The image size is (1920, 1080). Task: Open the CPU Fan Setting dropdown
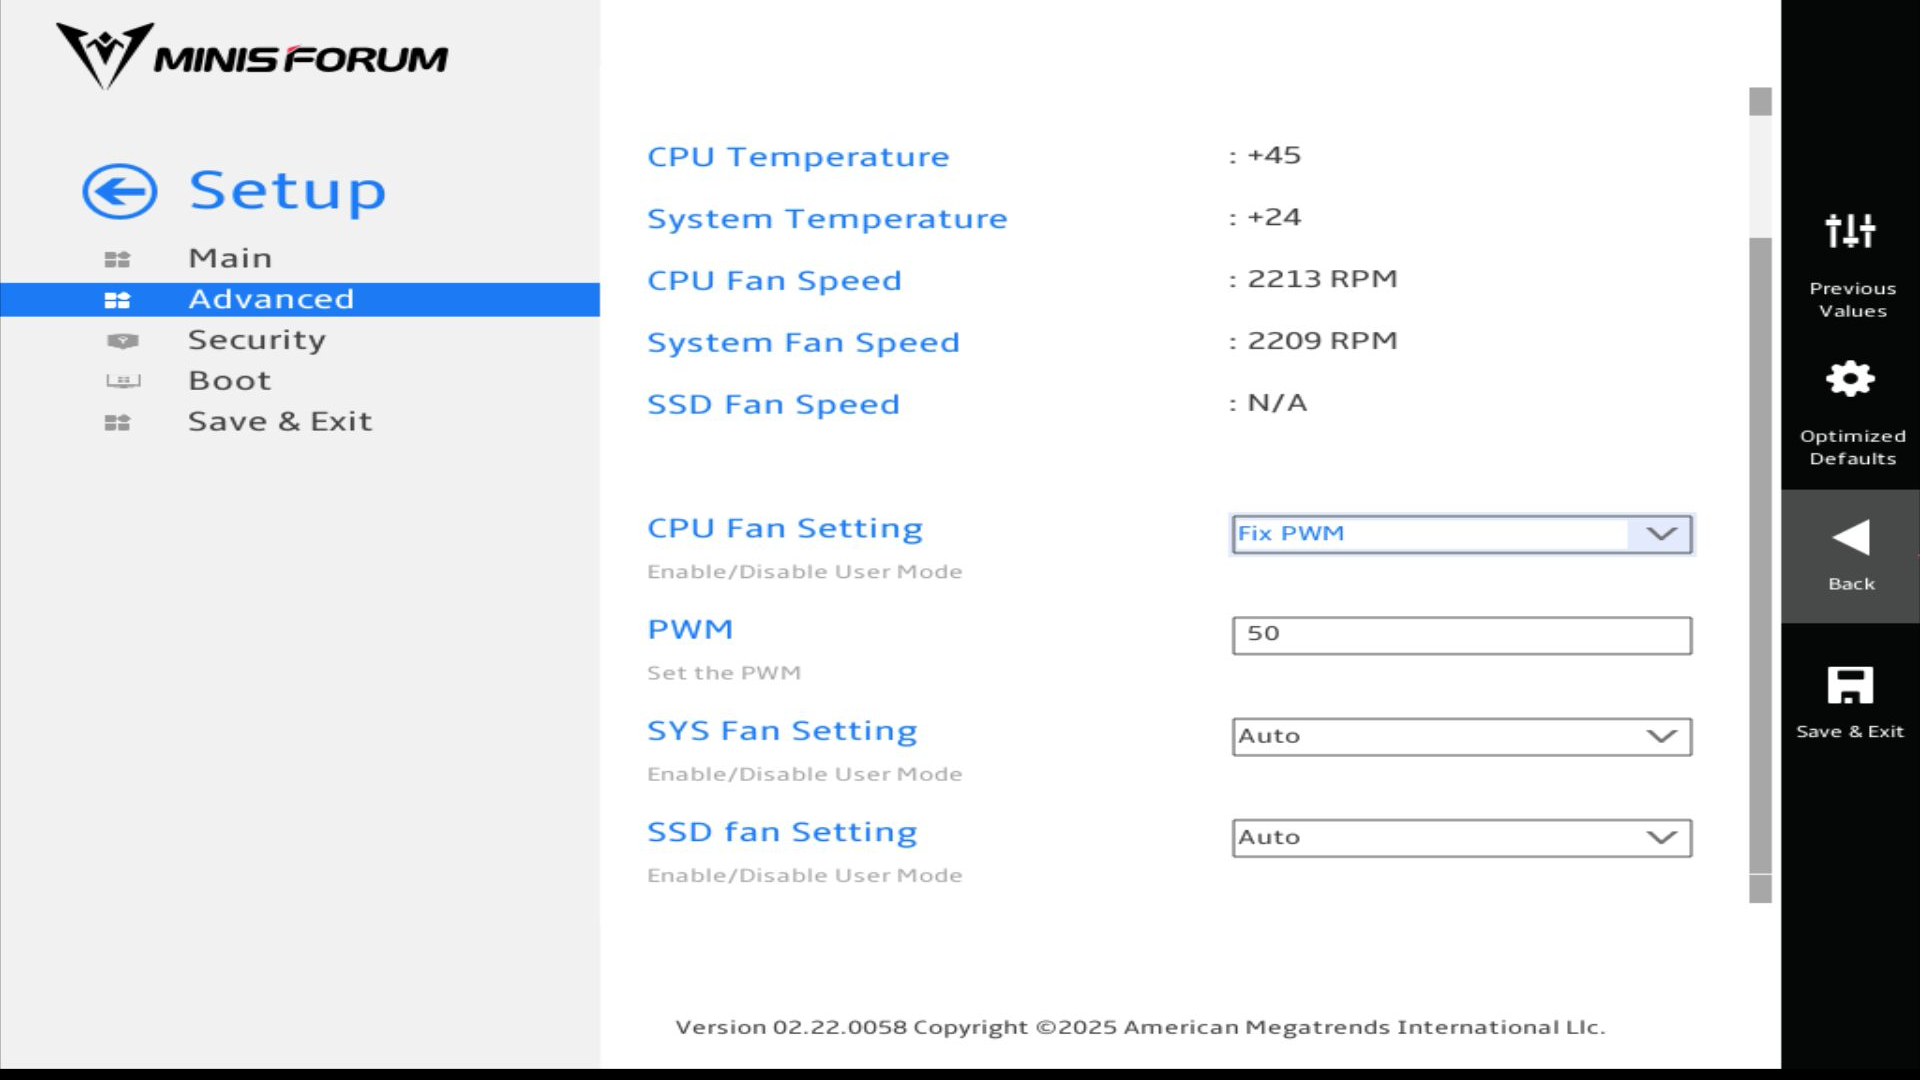click(1461, 534)
